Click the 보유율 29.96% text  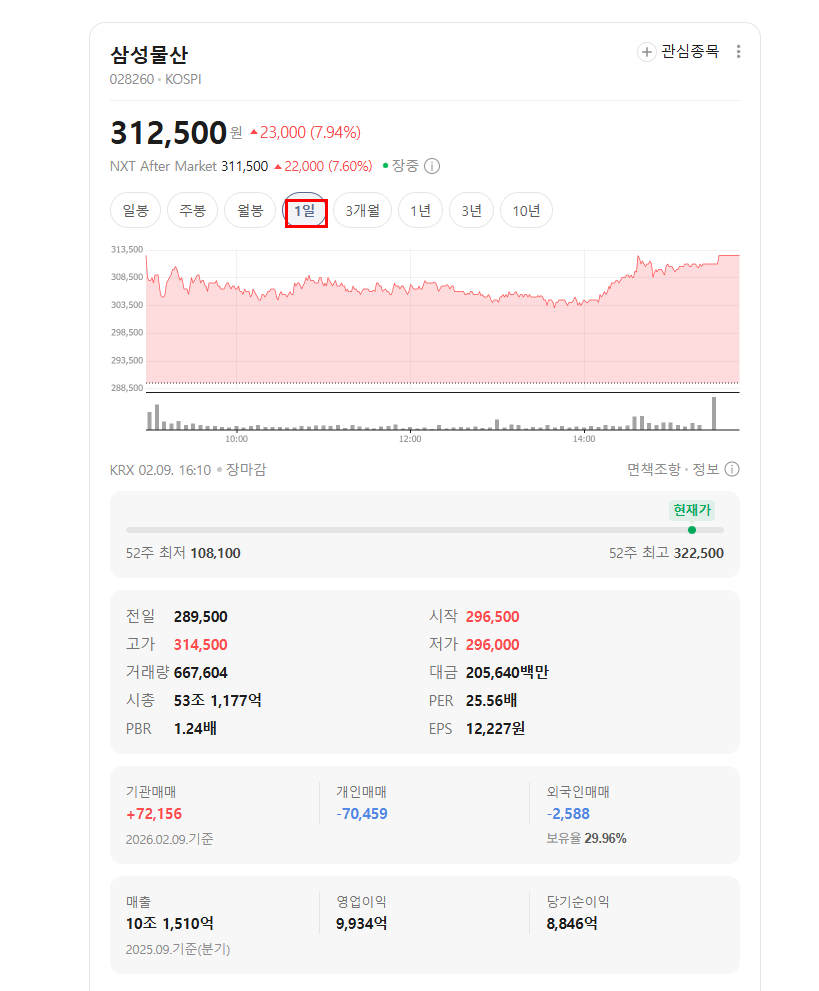[x=586, y=839]
